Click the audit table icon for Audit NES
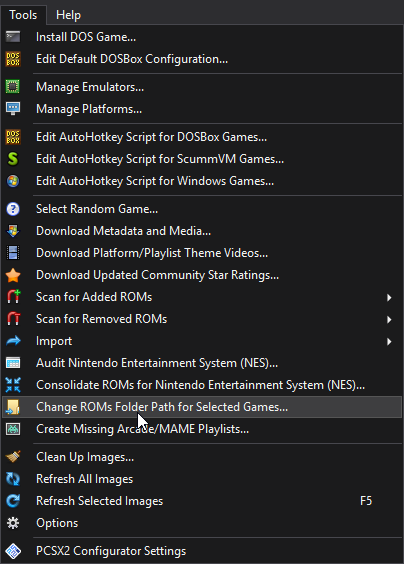Screen dimensions: 404x564 click(13, 363)
